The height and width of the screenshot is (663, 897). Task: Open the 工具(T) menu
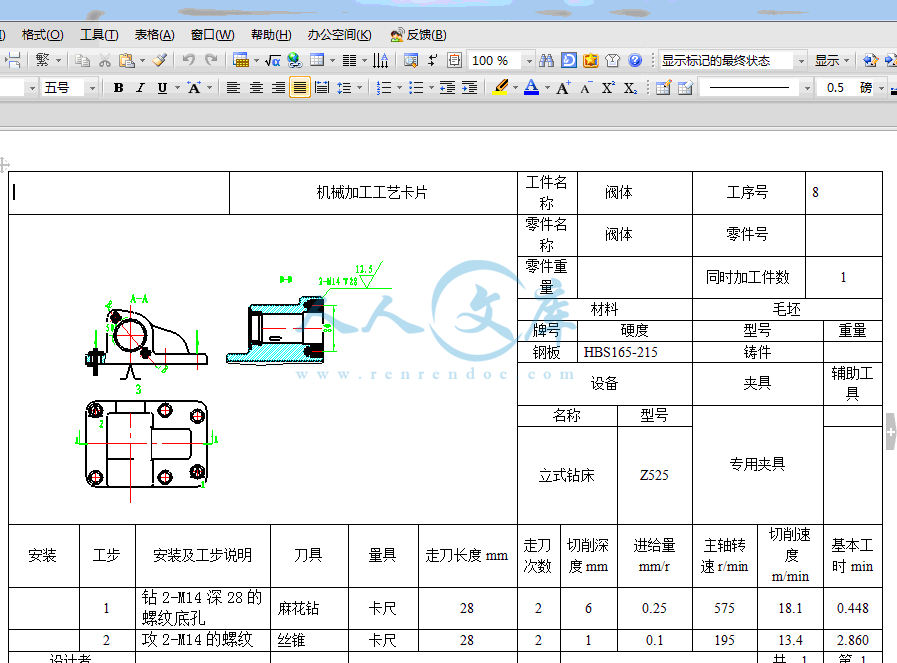99,35
